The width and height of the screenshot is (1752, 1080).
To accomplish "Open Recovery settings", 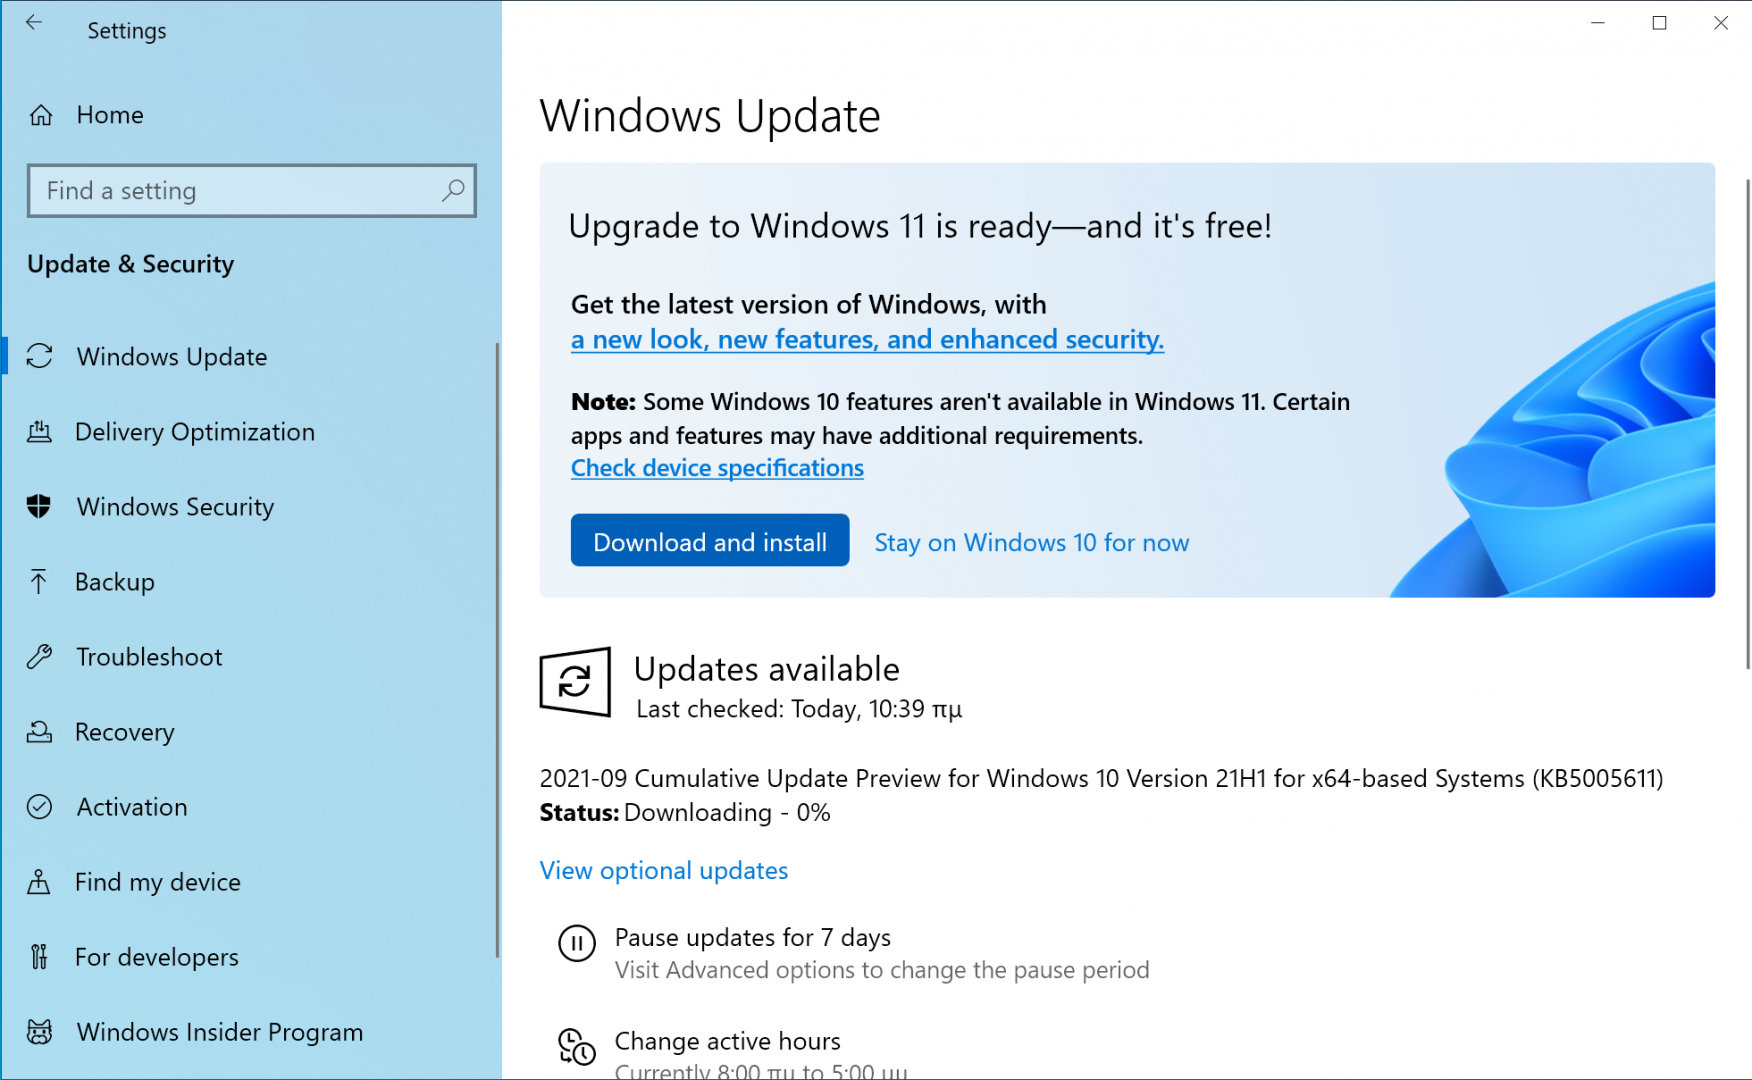I will [125, 732].
